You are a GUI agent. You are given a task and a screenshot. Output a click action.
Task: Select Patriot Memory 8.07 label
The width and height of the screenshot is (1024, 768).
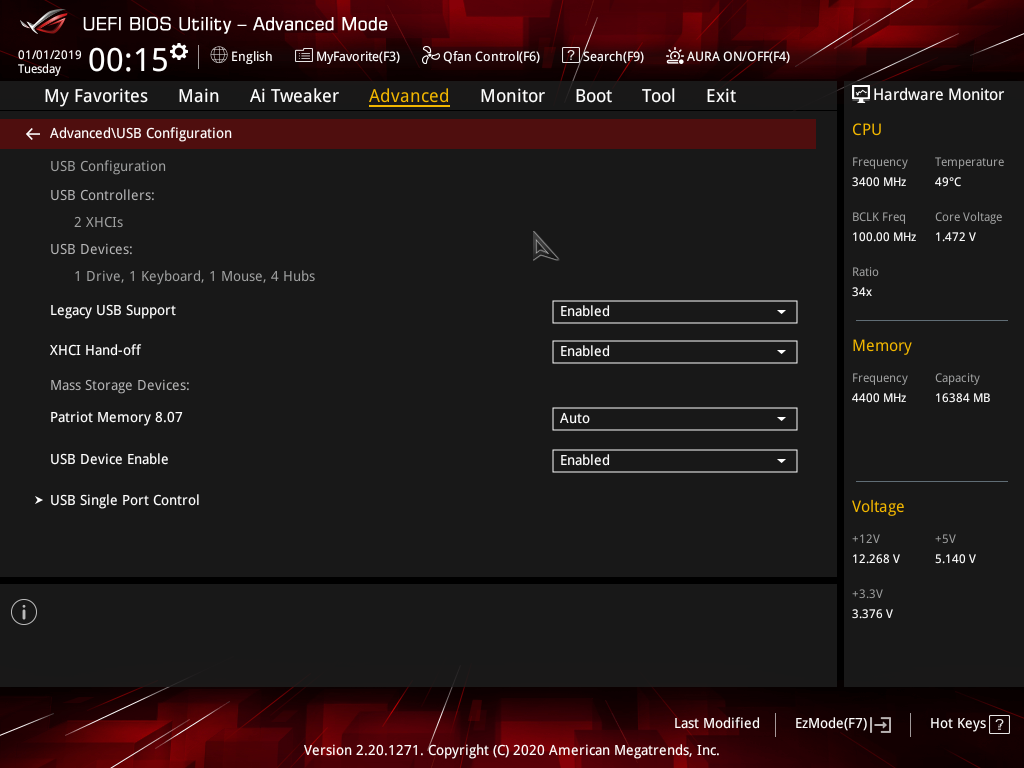coord(116,417)
